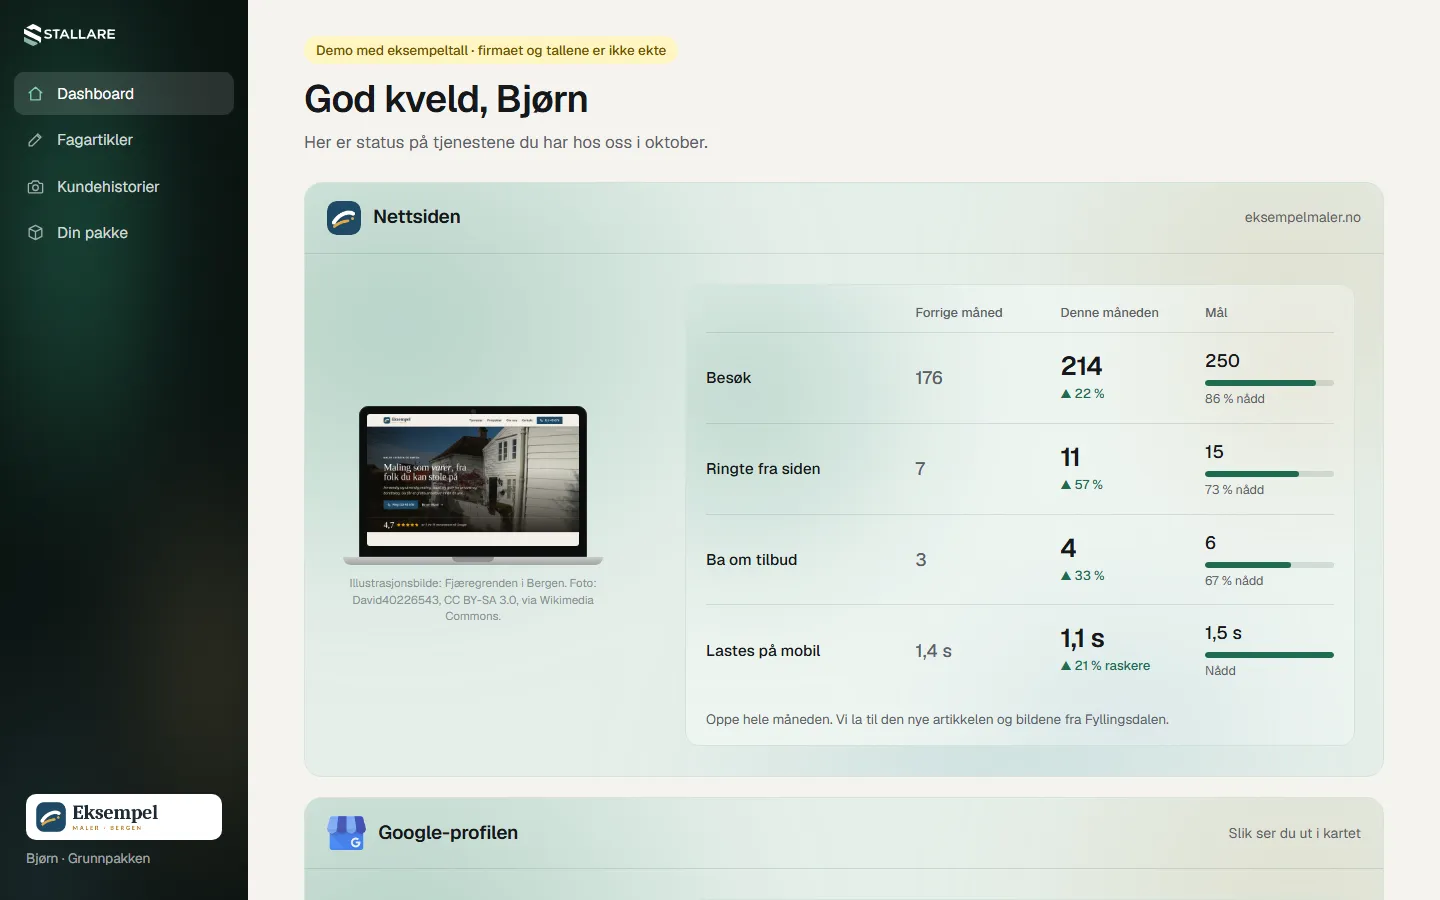Click the '33 %' increase indicator
The image size is (1440, 900).
tap(1083, 576)
